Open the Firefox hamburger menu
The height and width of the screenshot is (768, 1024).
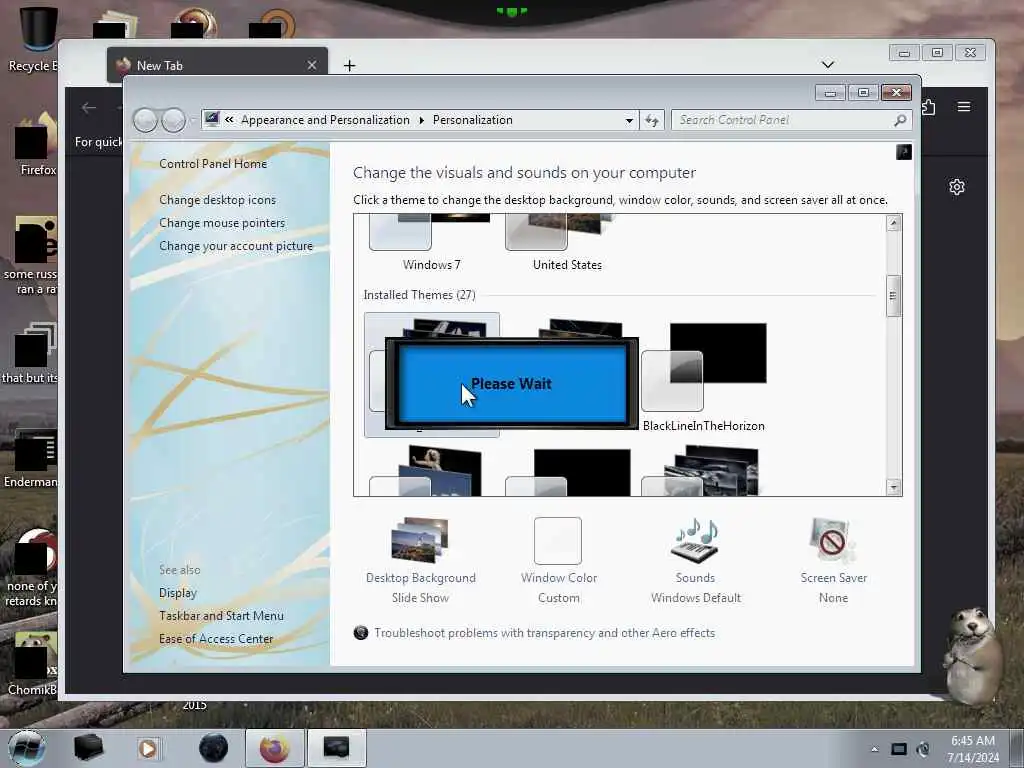(964, 106)
